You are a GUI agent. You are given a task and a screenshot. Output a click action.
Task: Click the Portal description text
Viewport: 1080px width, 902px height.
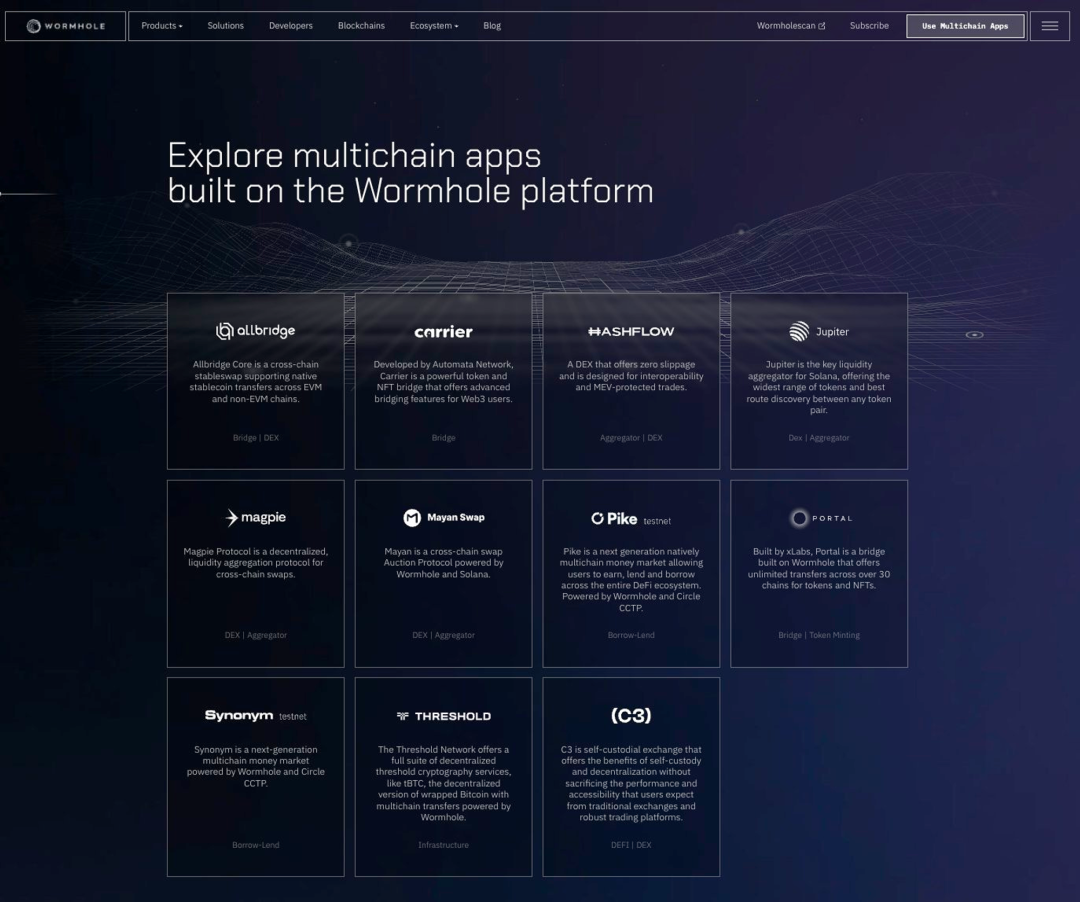(x=819, y=568)
